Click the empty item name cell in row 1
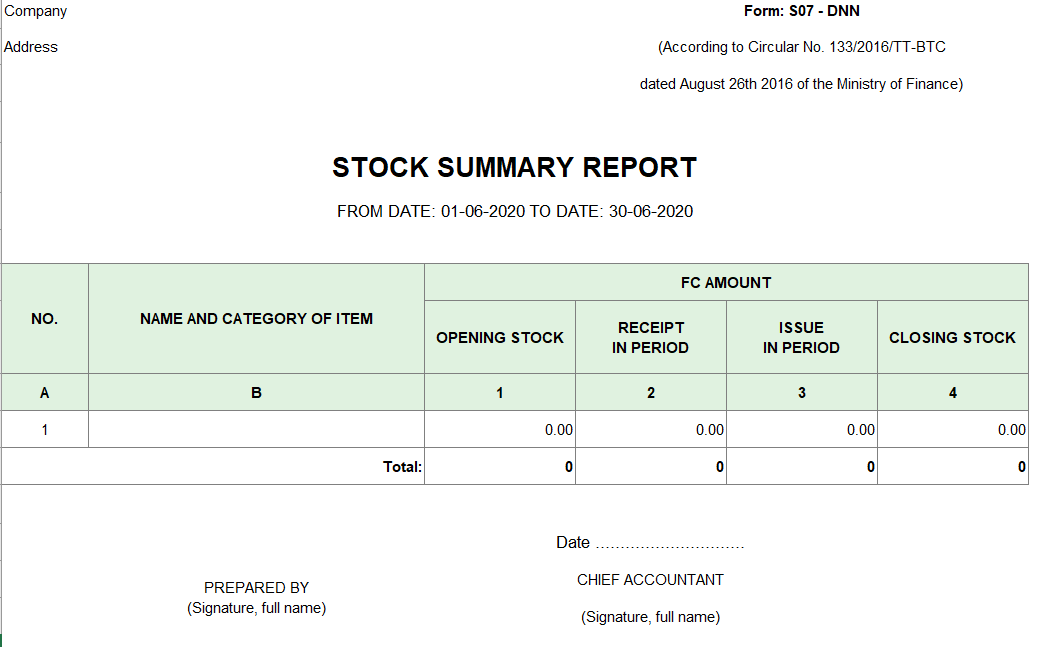 (x=256, y=430)
